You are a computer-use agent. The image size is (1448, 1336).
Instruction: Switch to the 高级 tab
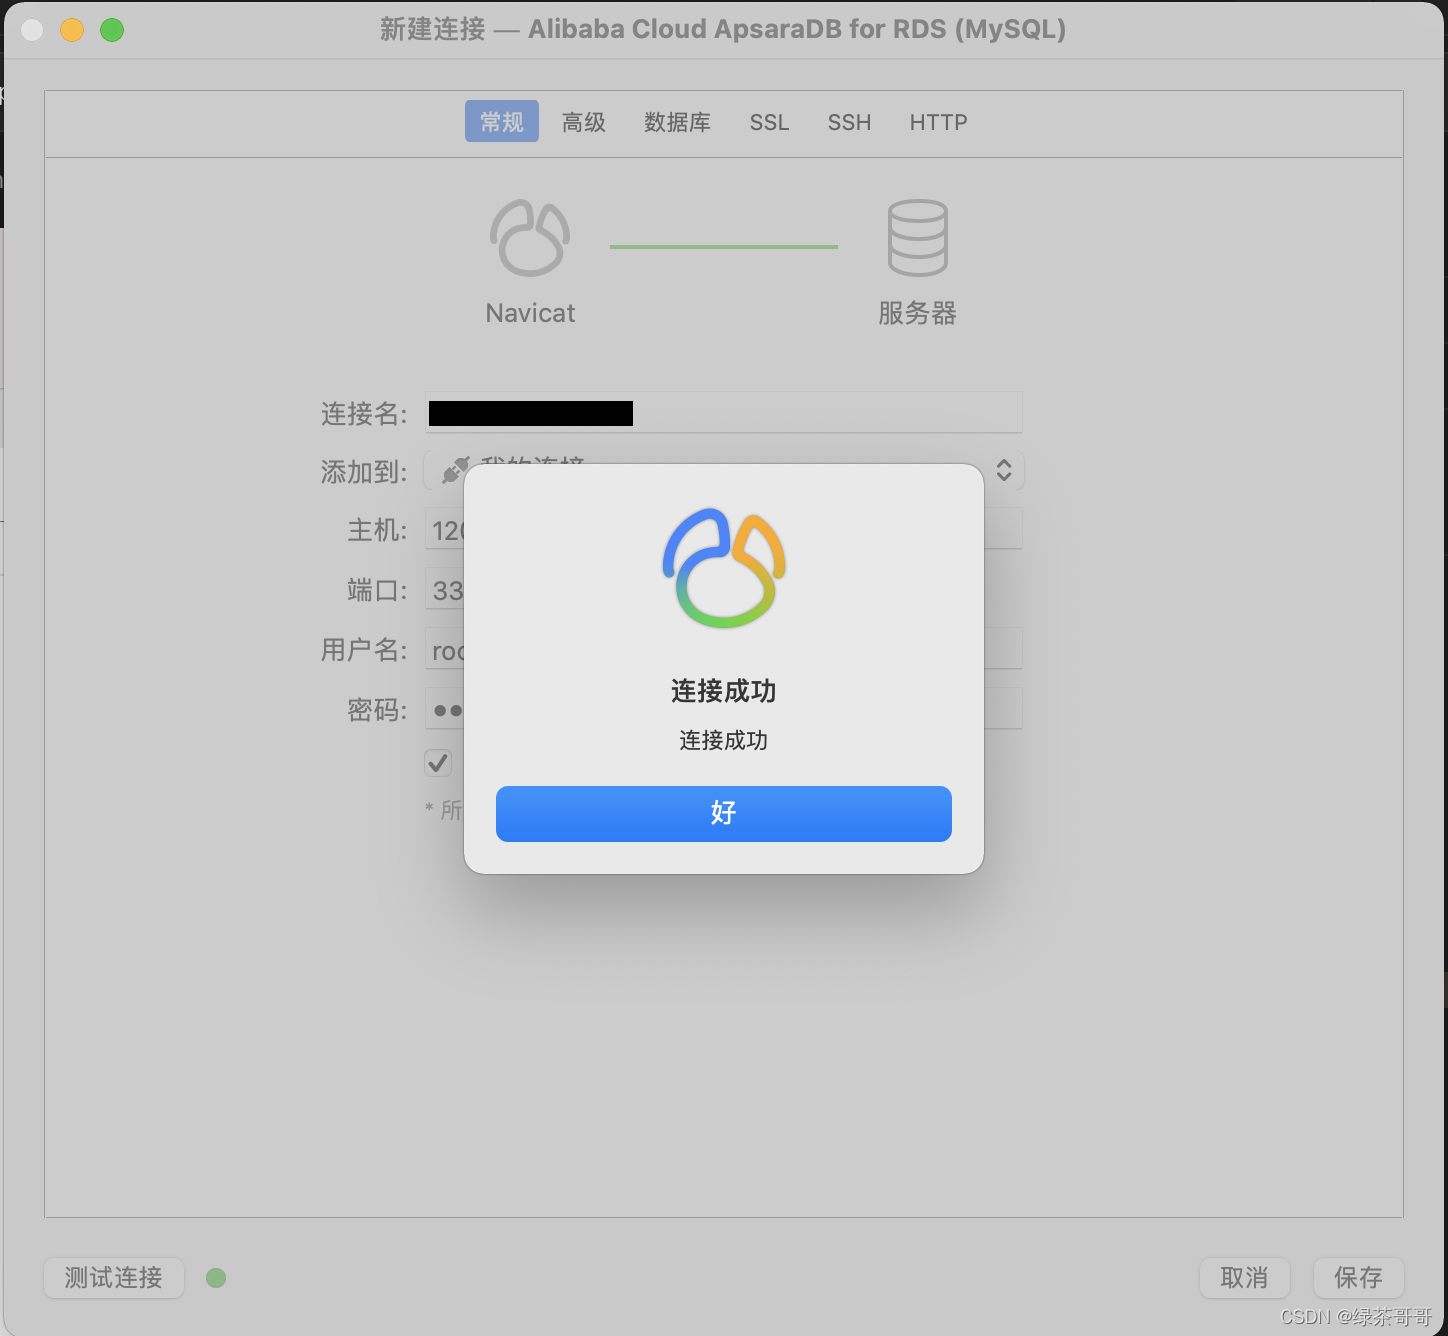[584, 122]
